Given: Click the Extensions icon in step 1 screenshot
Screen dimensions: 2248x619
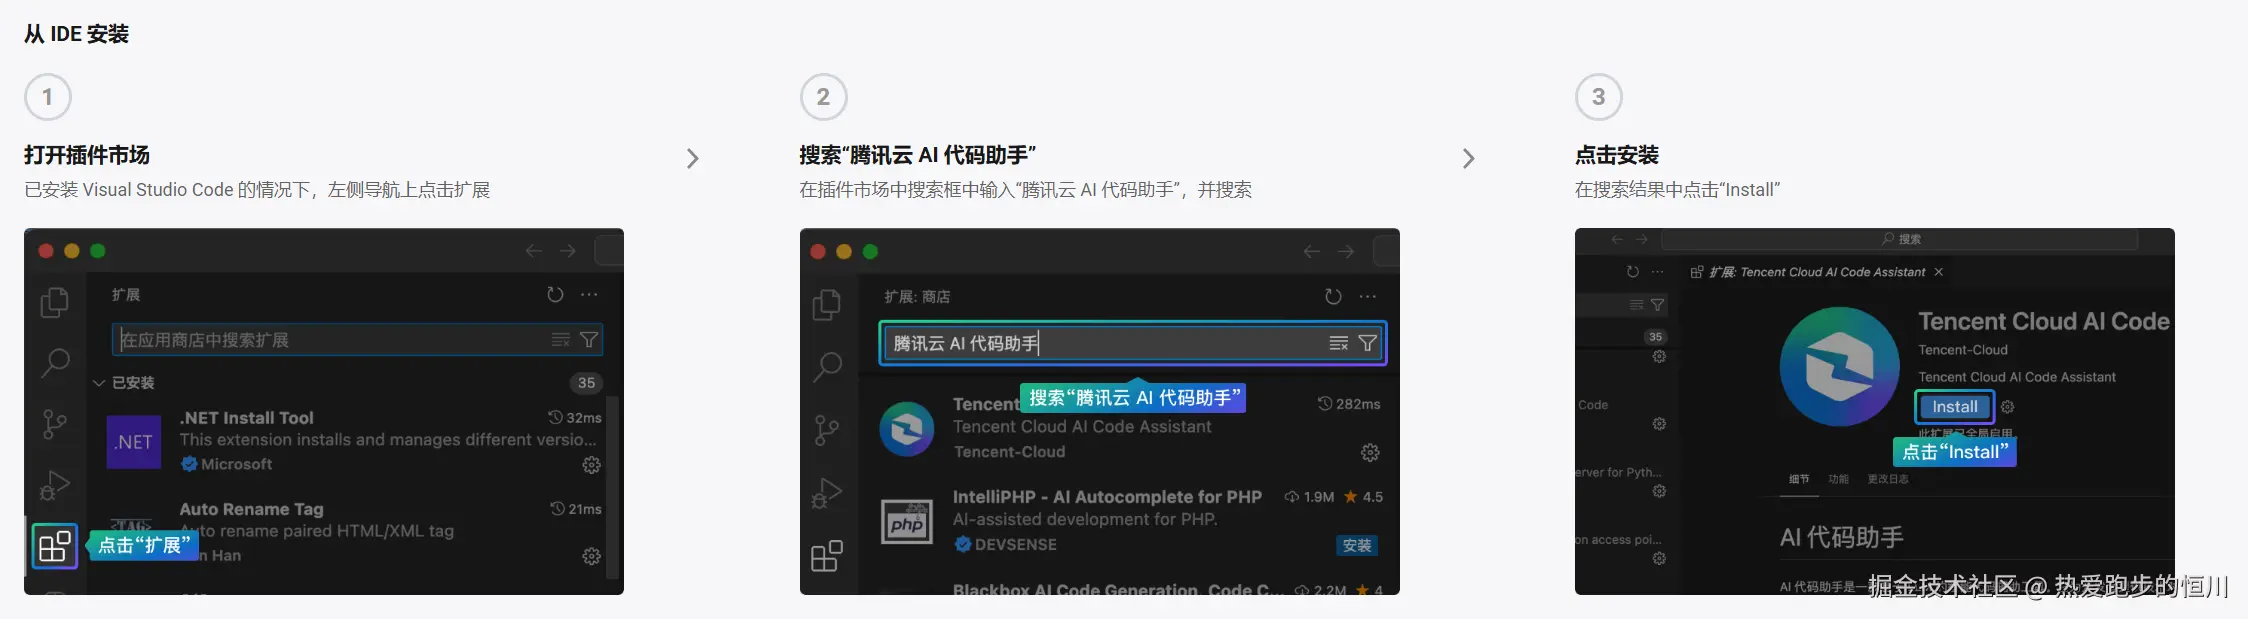Looking at the screenshot, I should click(x=55, y=546).
